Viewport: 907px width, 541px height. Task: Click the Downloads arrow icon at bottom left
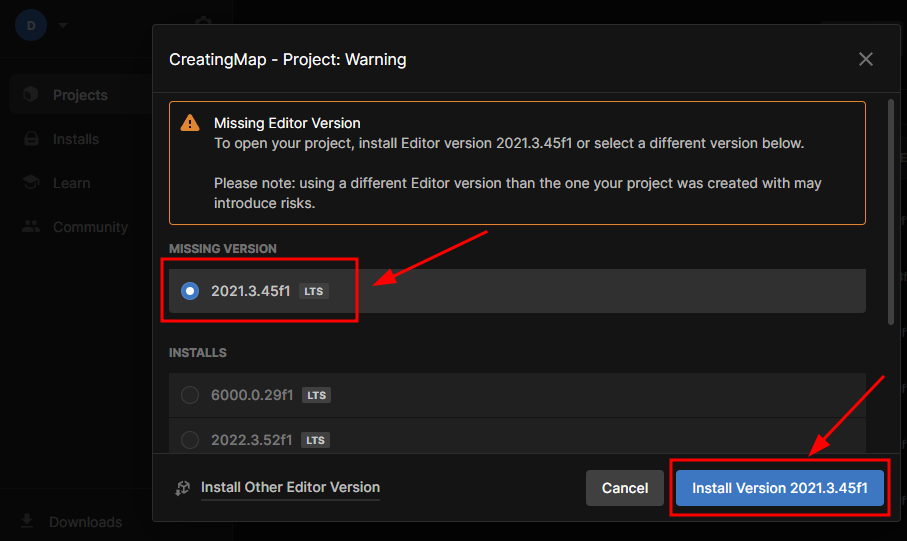click(27, 521)
